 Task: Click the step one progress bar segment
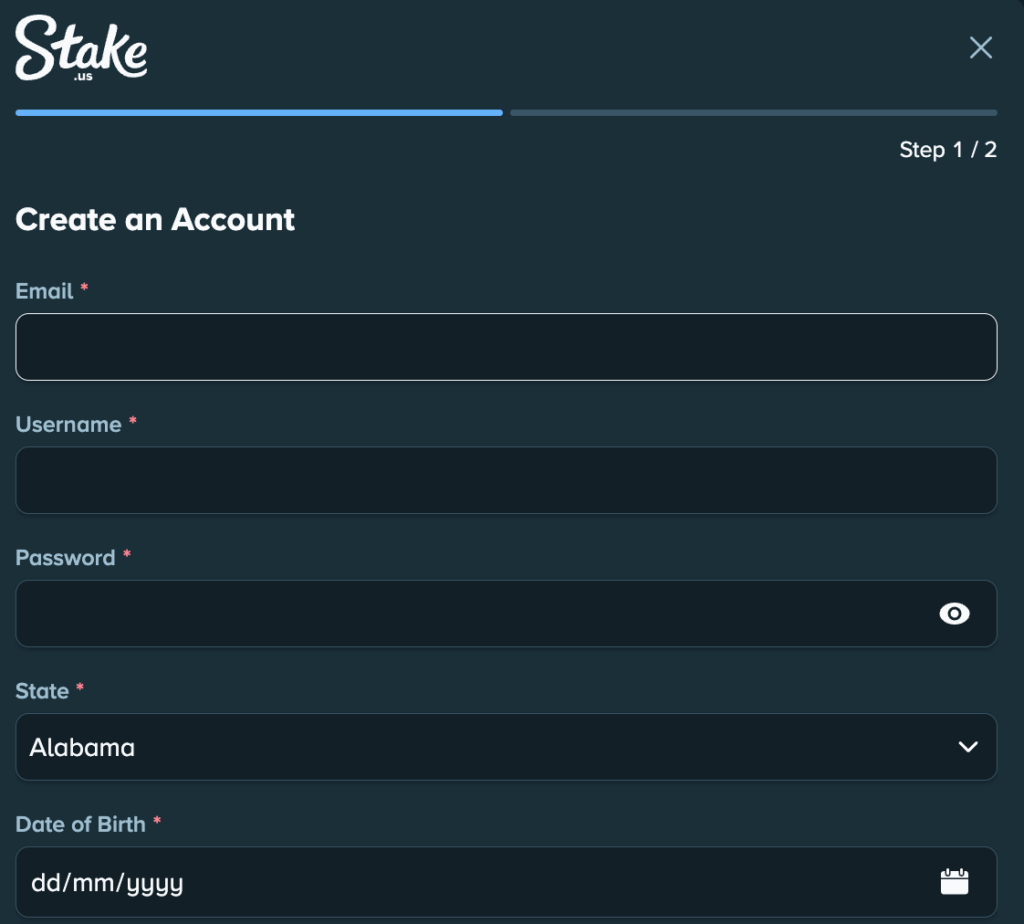point(258,112)
